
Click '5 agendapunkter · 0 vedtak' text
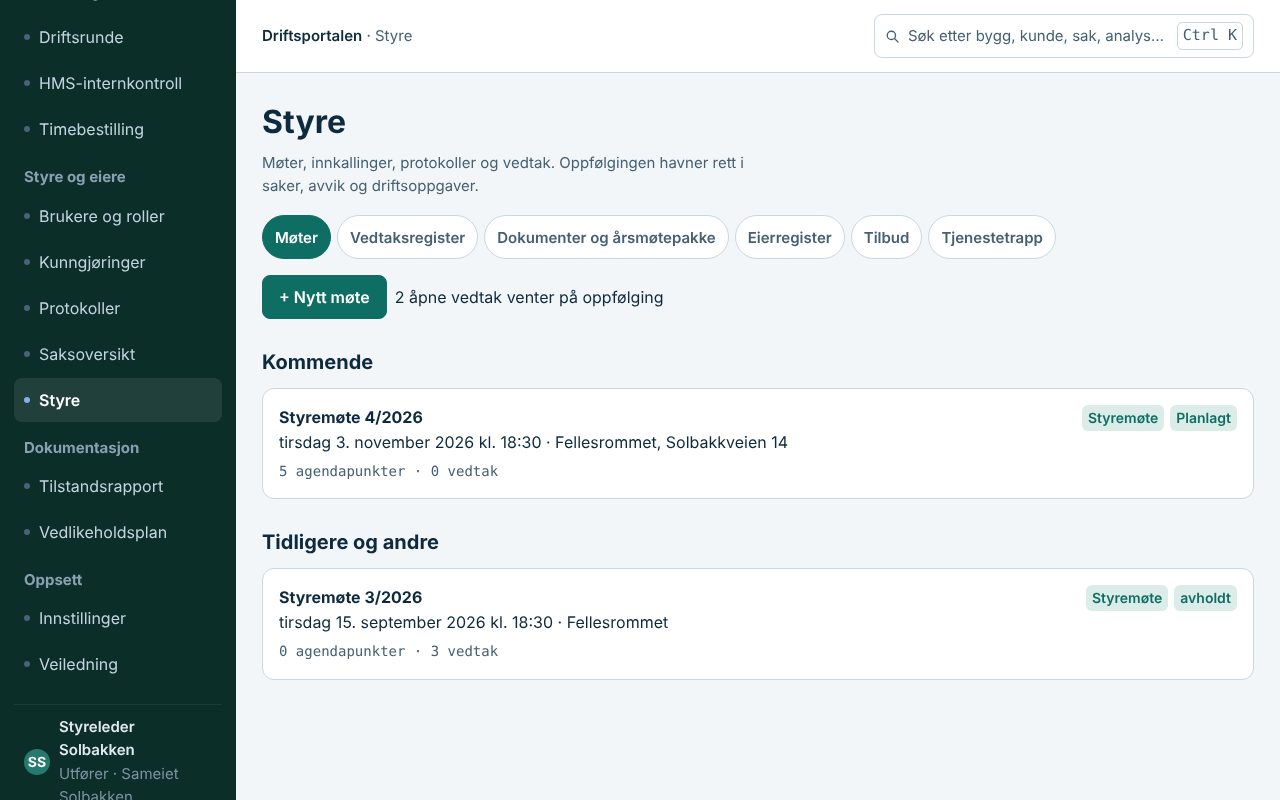[x=388, y=471]
